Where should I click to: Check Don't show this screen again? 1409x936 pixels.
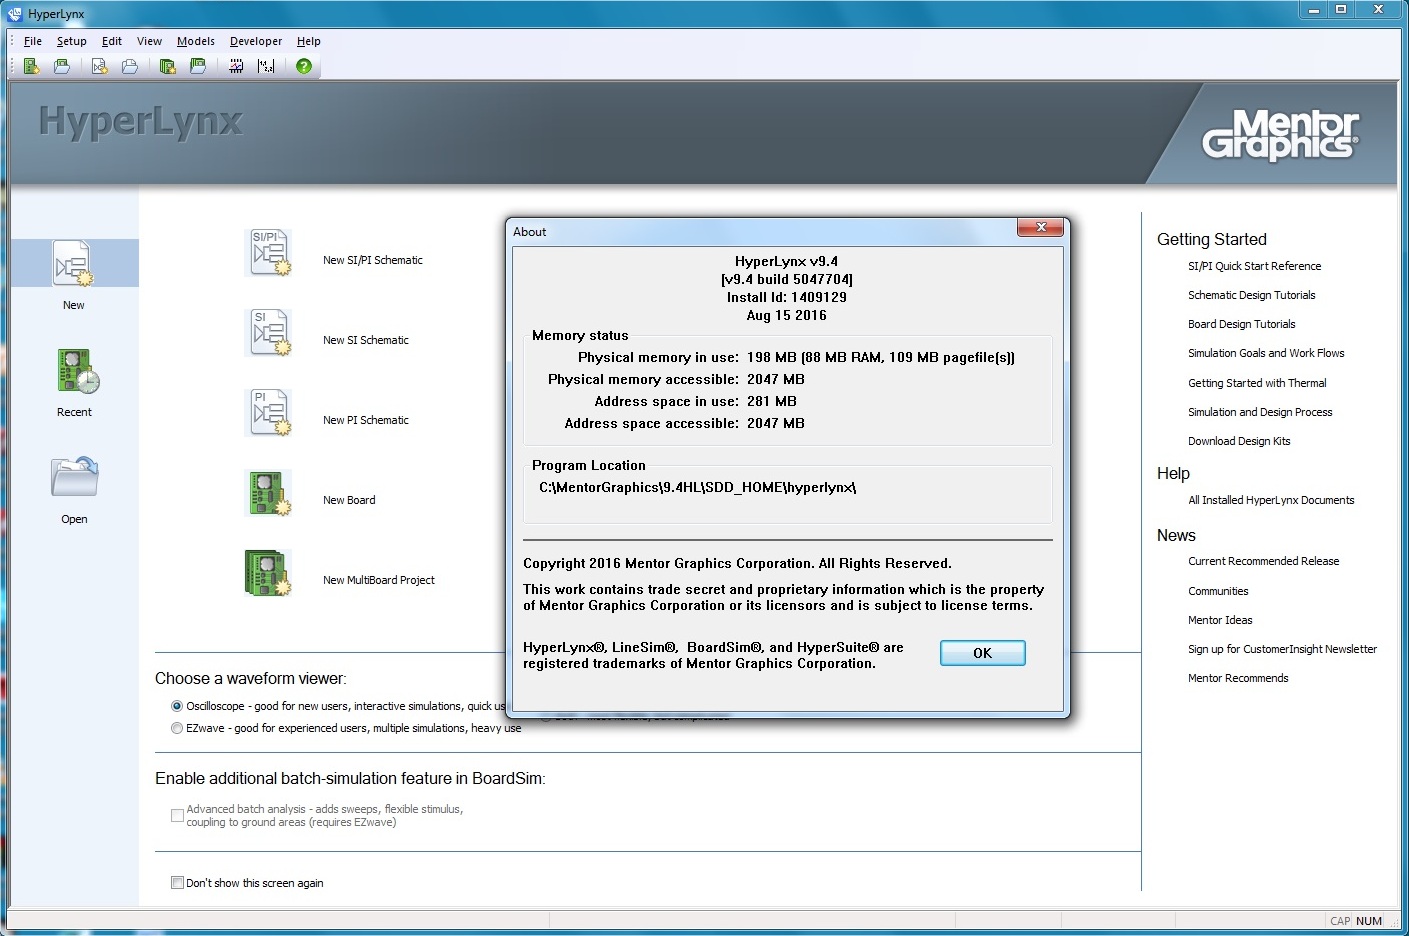(x=177, y=883)
